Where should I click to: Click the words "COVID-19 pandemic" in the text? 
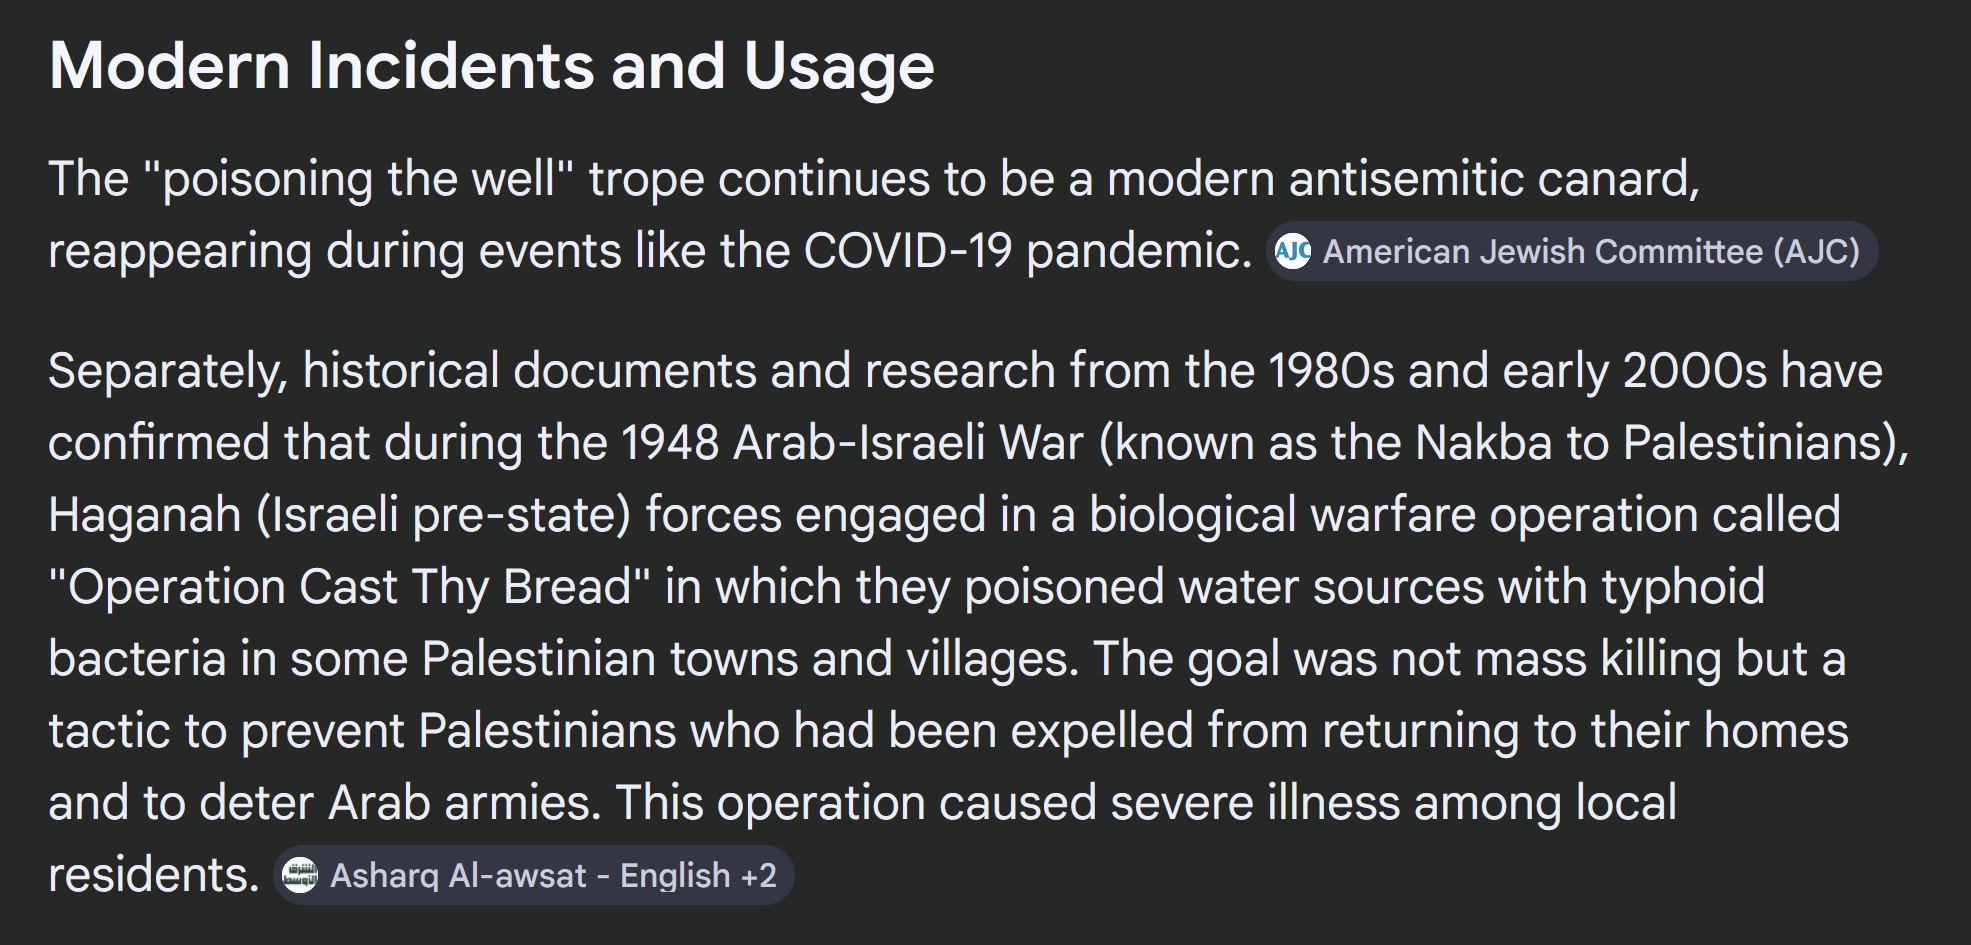(x=1027, y=251)
